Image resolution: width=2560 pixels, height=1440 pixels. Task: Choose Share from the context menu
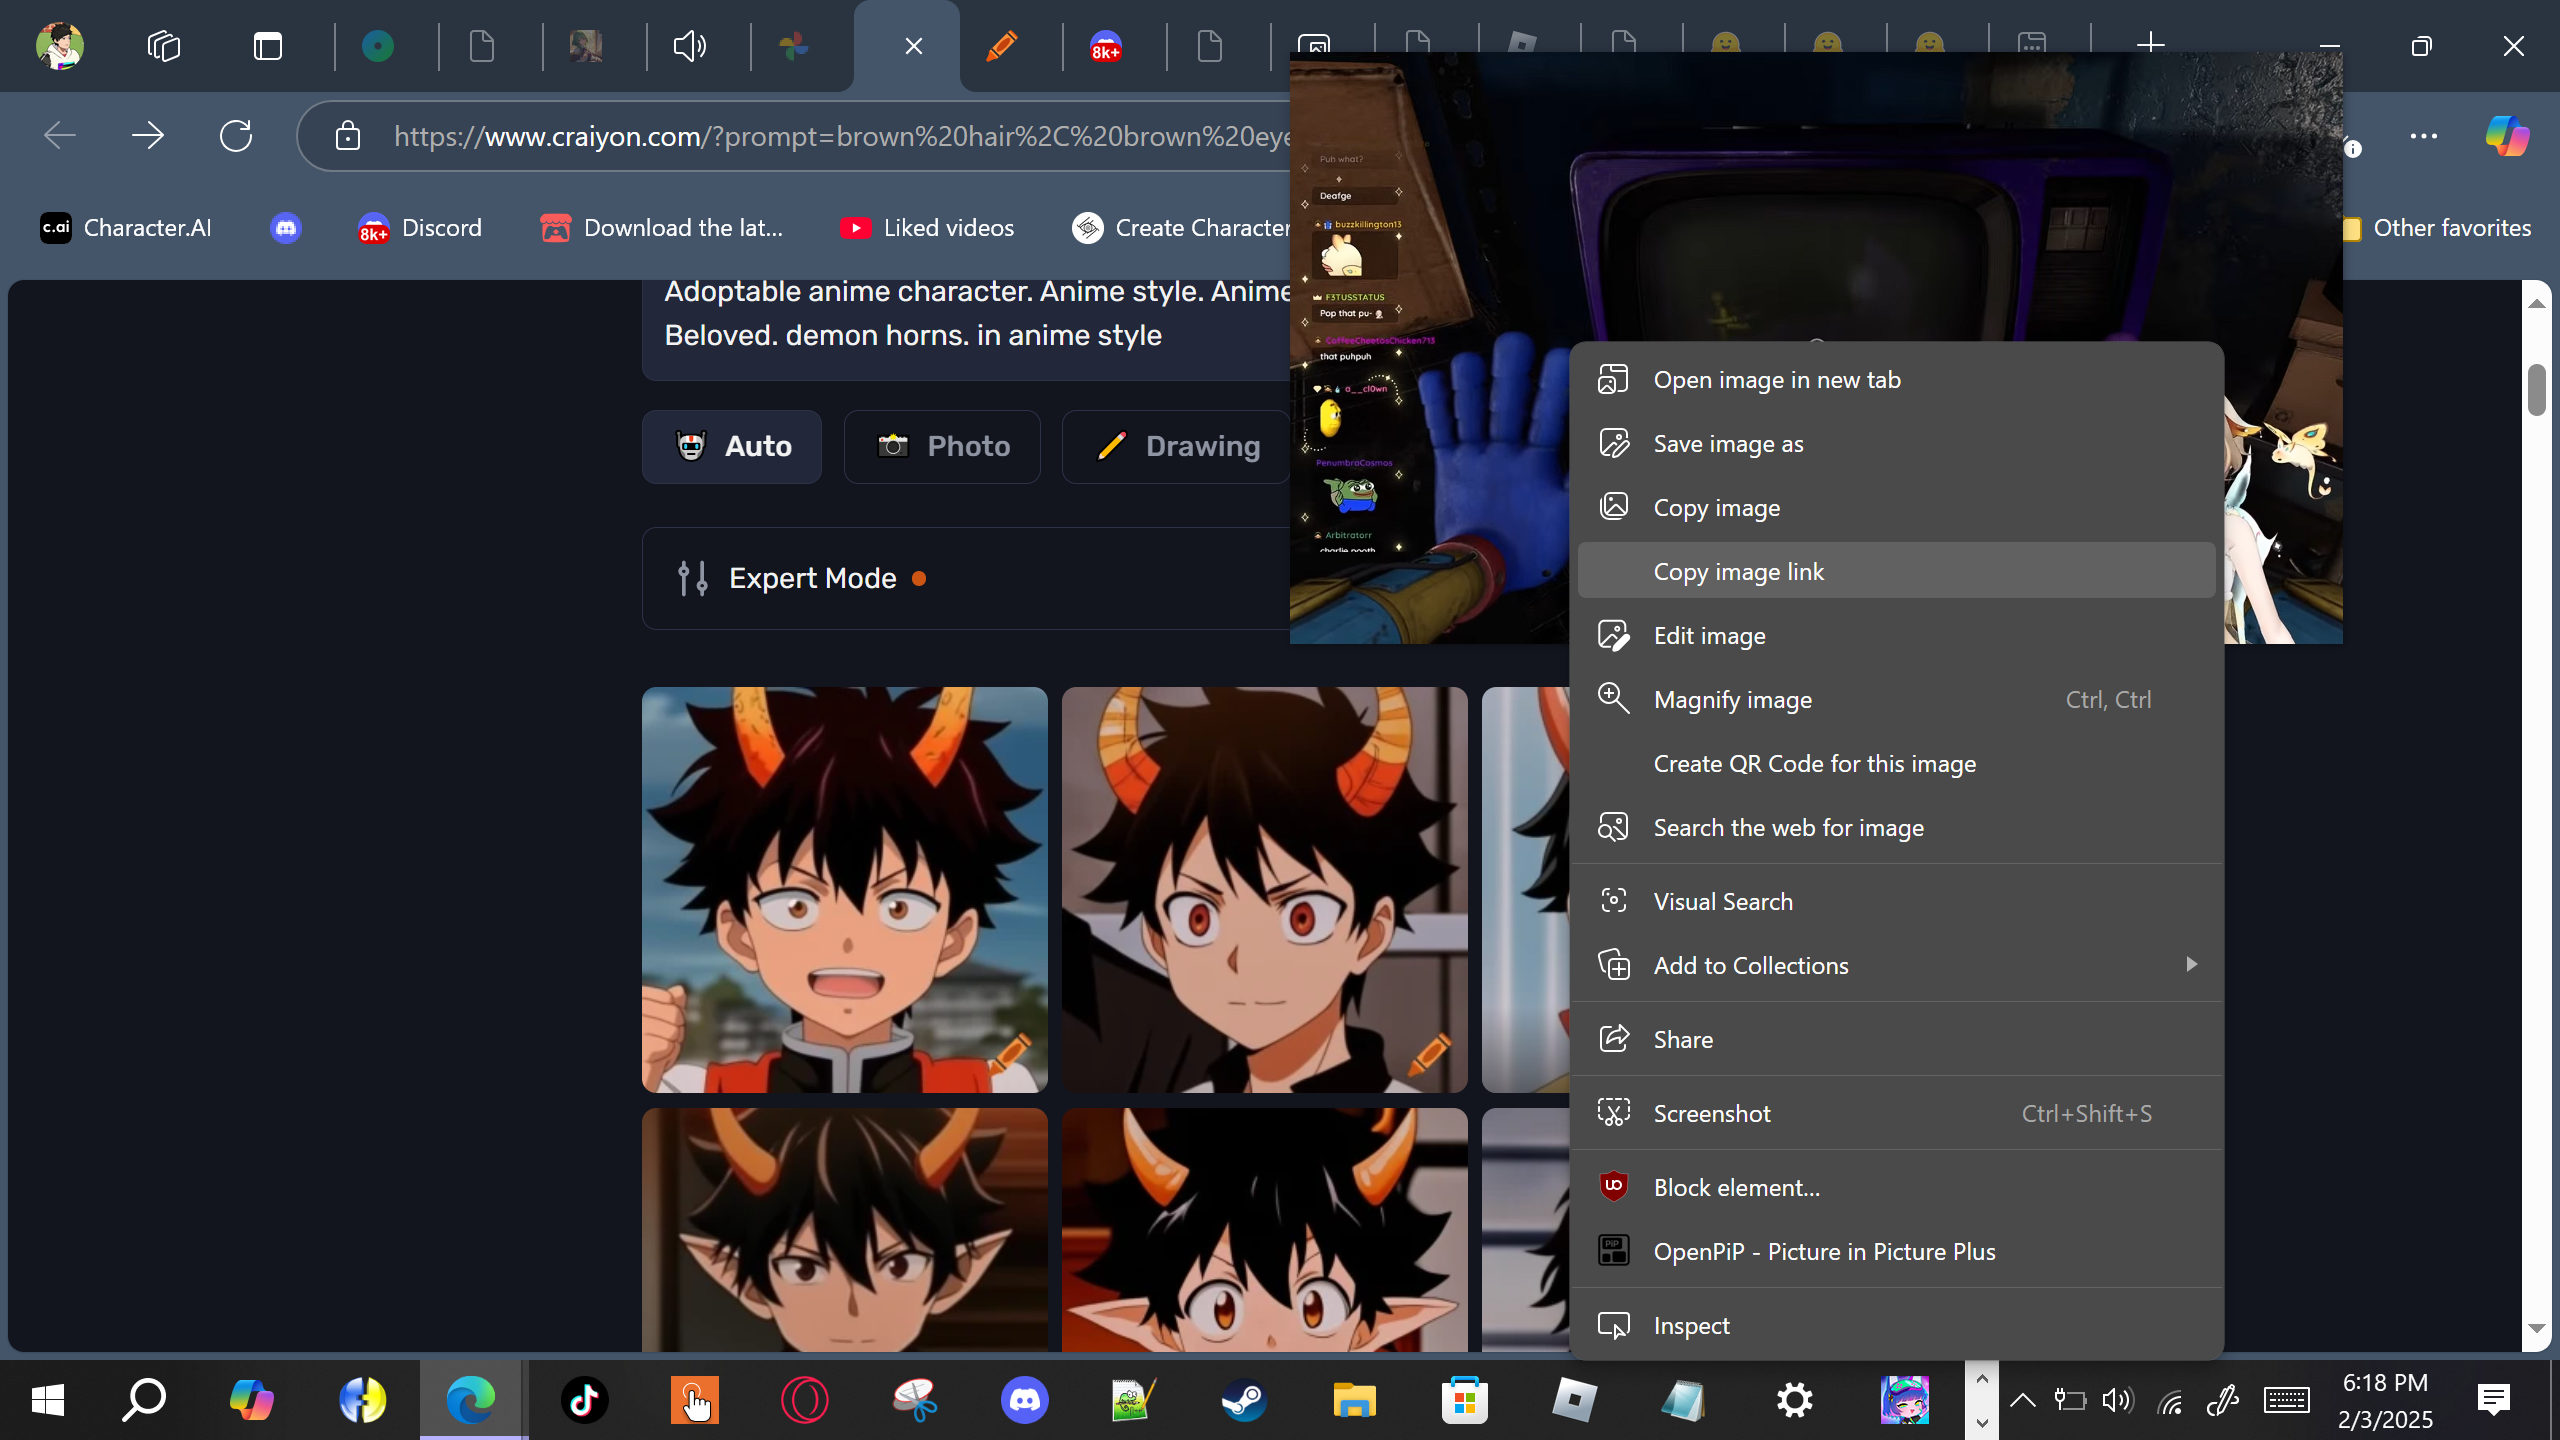[1896, 1040]
